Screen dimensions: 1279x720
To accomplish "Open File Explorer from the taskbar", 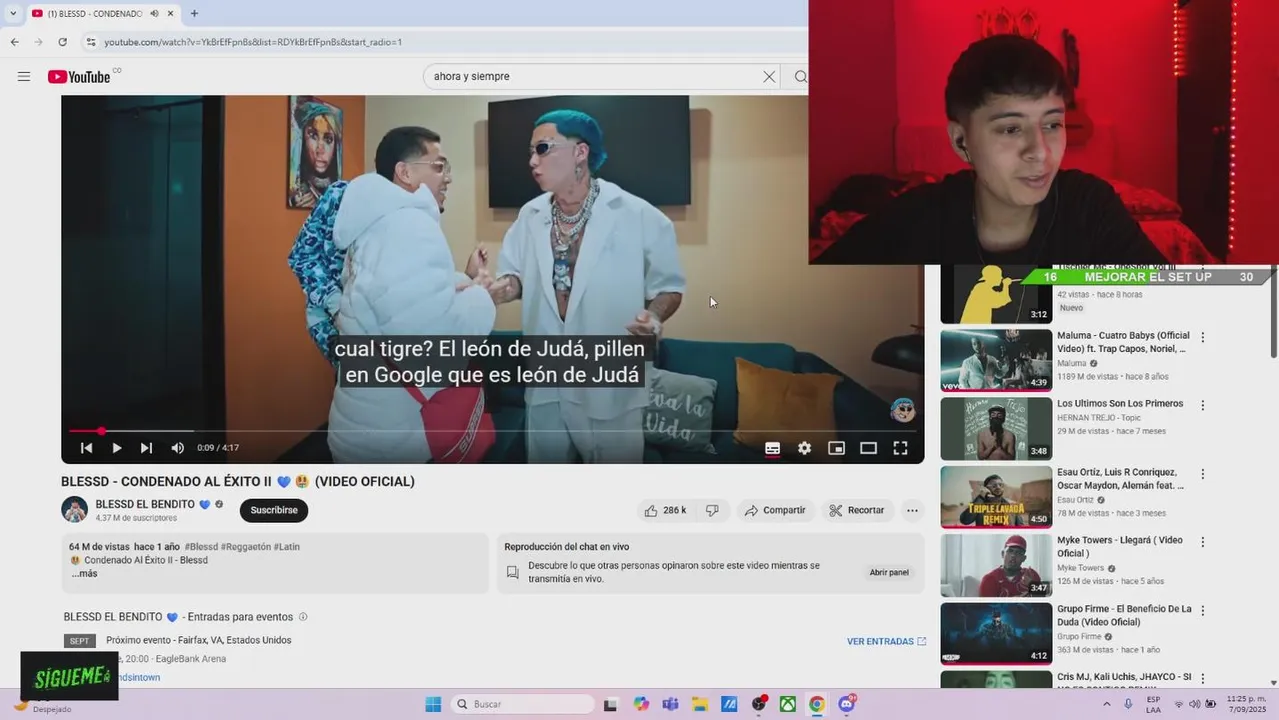I will coord(700,704).
